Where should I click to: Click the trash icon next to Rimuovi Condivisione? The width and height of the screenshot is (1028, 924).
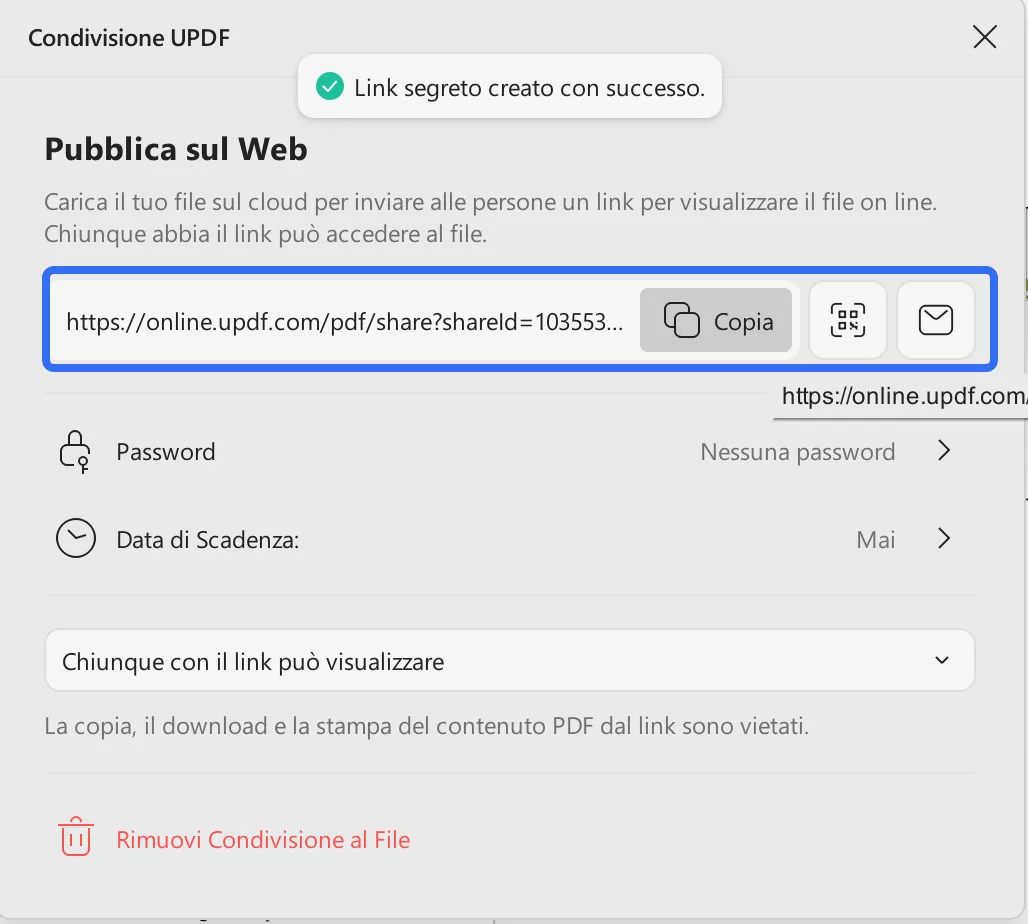75,838
